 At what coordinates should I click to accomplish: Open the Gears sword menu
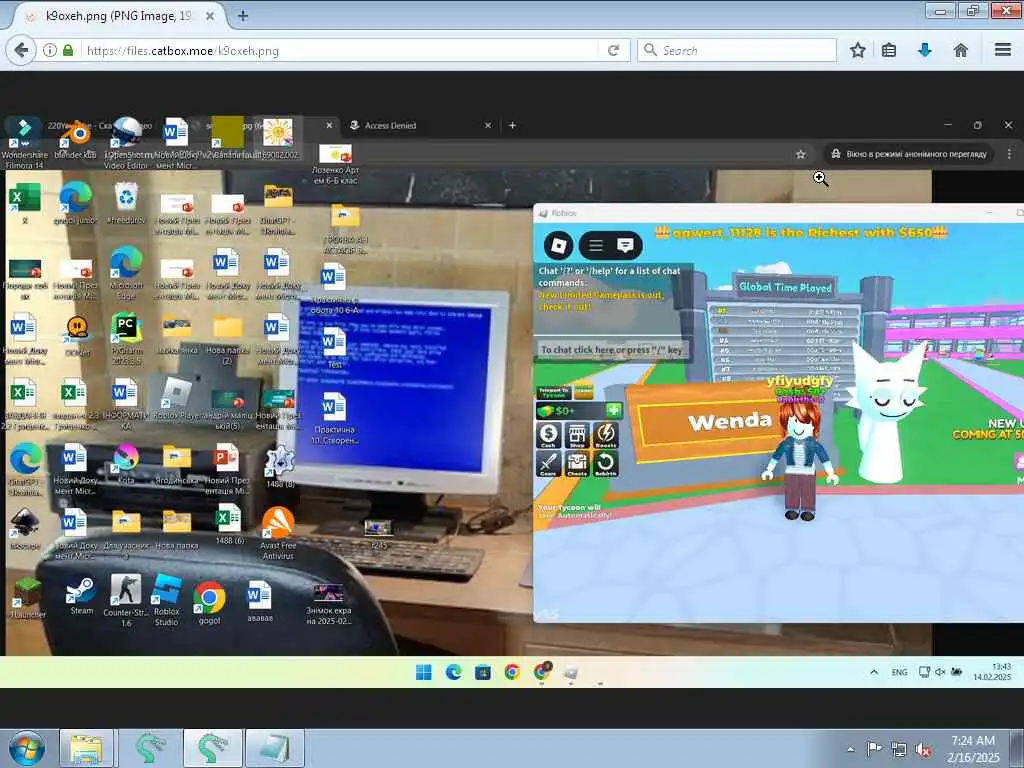(549, 464)
